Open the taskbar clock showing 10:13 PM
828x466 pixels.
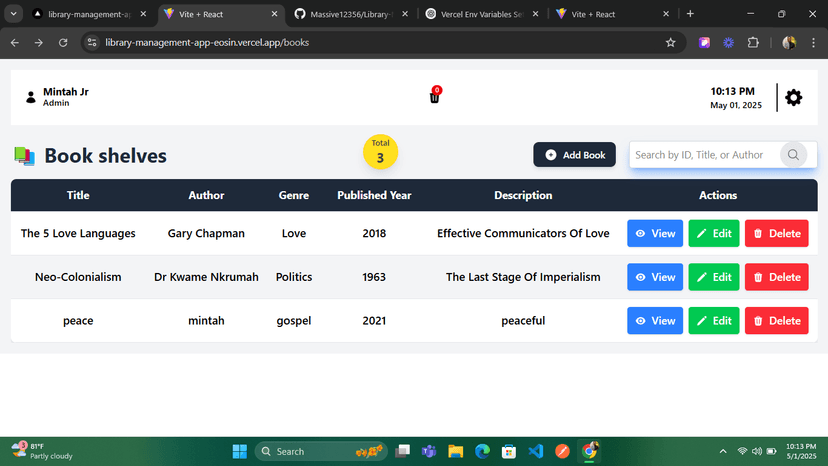pyautogui.click(x=801, y=451)
